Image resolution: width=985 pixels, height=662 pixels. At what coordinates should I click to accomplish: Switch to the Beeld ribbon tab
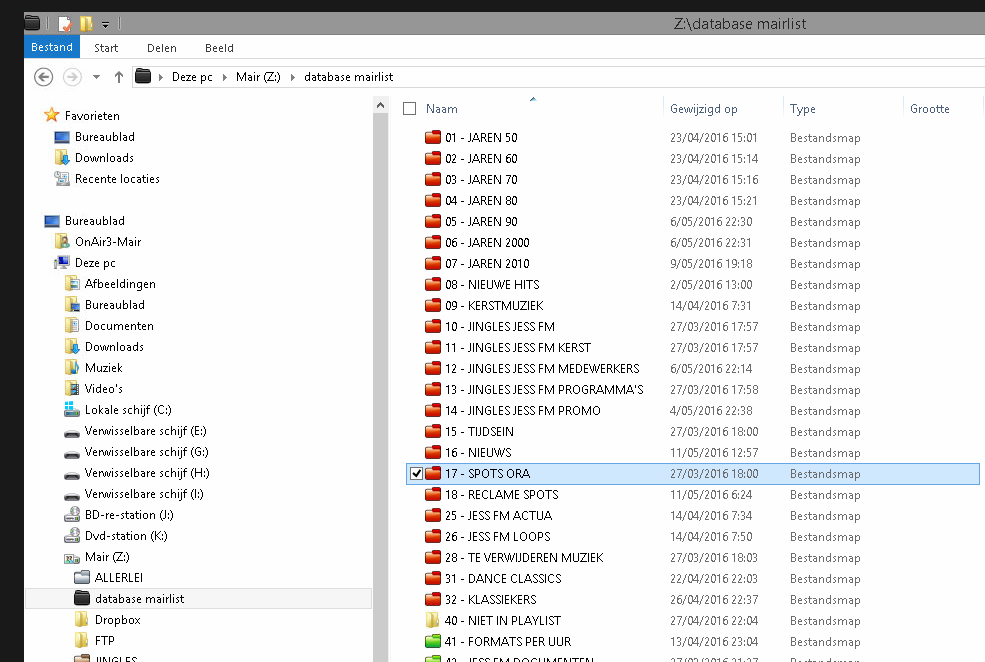(219, 48)
